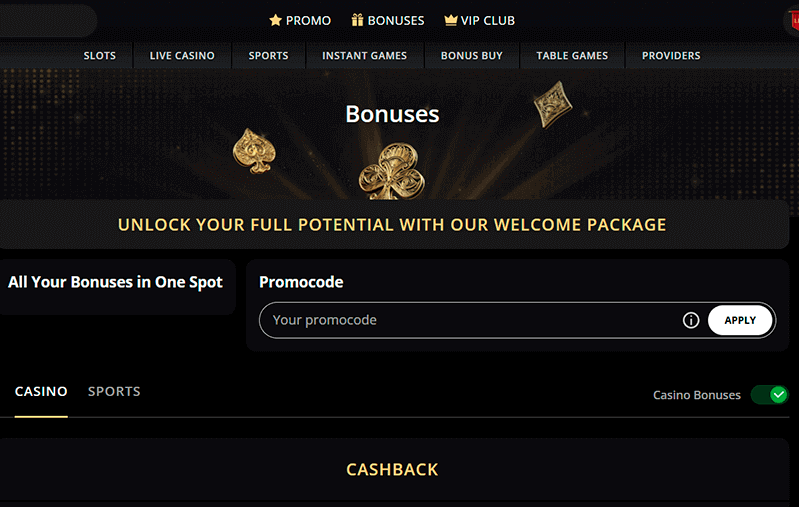Type in the Your promocode field
Image resolution: width=799 pixels, height=507 pixels.
pos(470,320)
